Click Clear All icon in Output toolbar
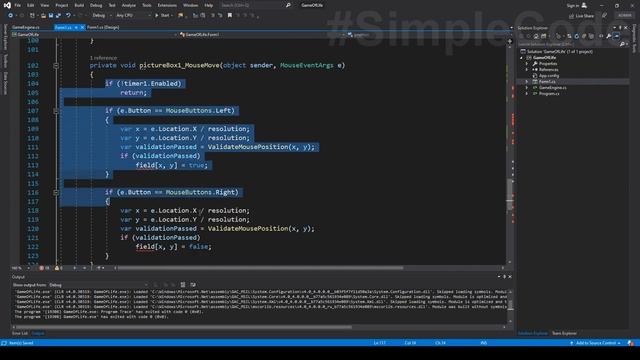The height and width of the screenshot is (360, 640). pos(183,285)
